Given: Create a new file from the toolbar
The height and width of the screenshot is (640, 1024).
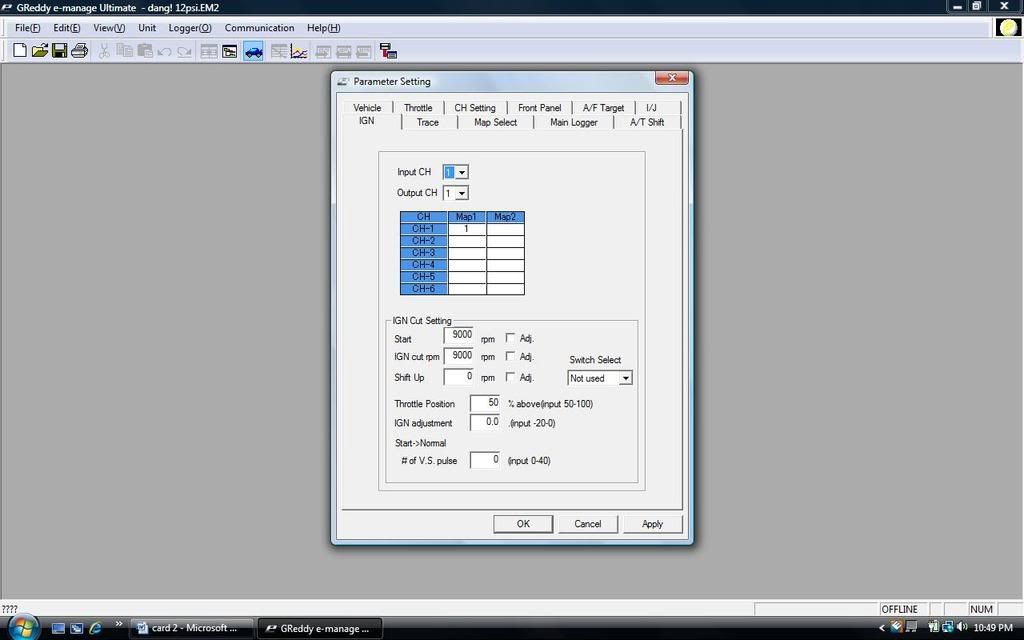Looking at the screenshot, I should 20,51.
